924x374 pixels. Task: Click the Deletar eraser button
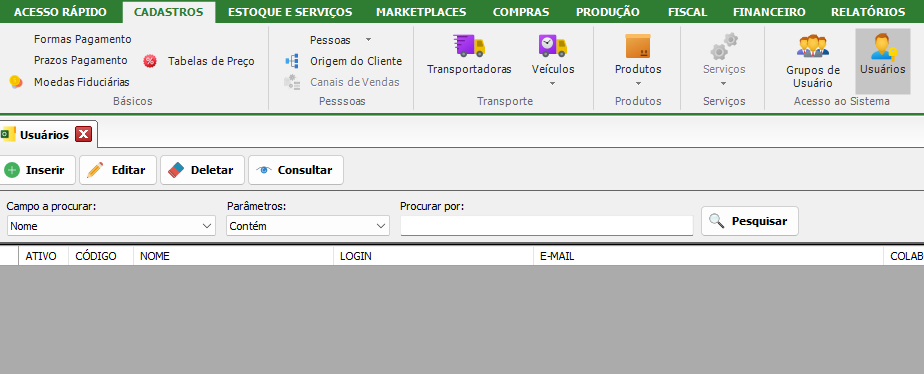(202, 170)
